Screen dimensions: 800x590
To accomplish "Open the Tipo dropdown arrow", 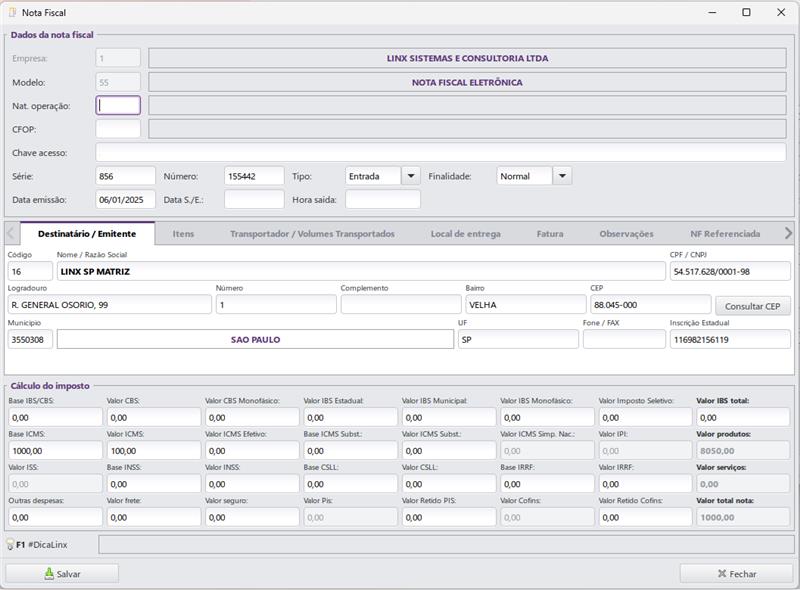I will tap(410, 176).
